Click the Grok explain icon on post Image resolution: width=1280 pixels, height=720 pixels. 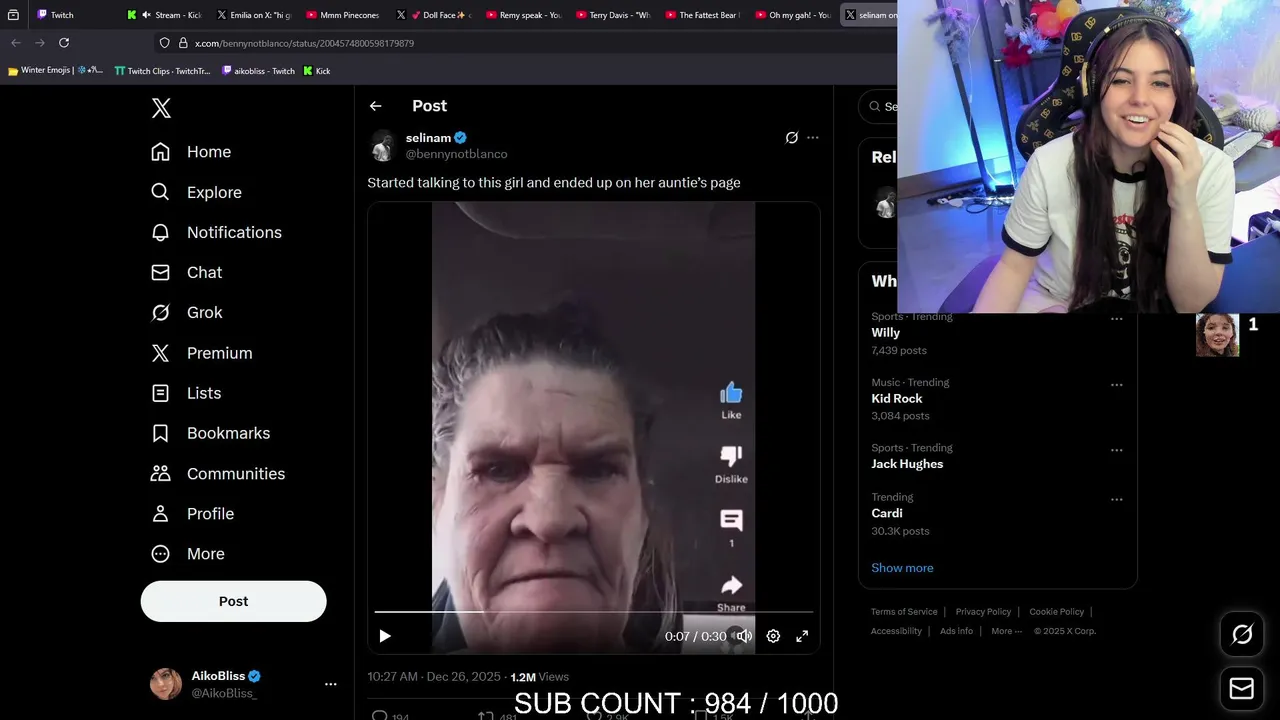[791, 138]
